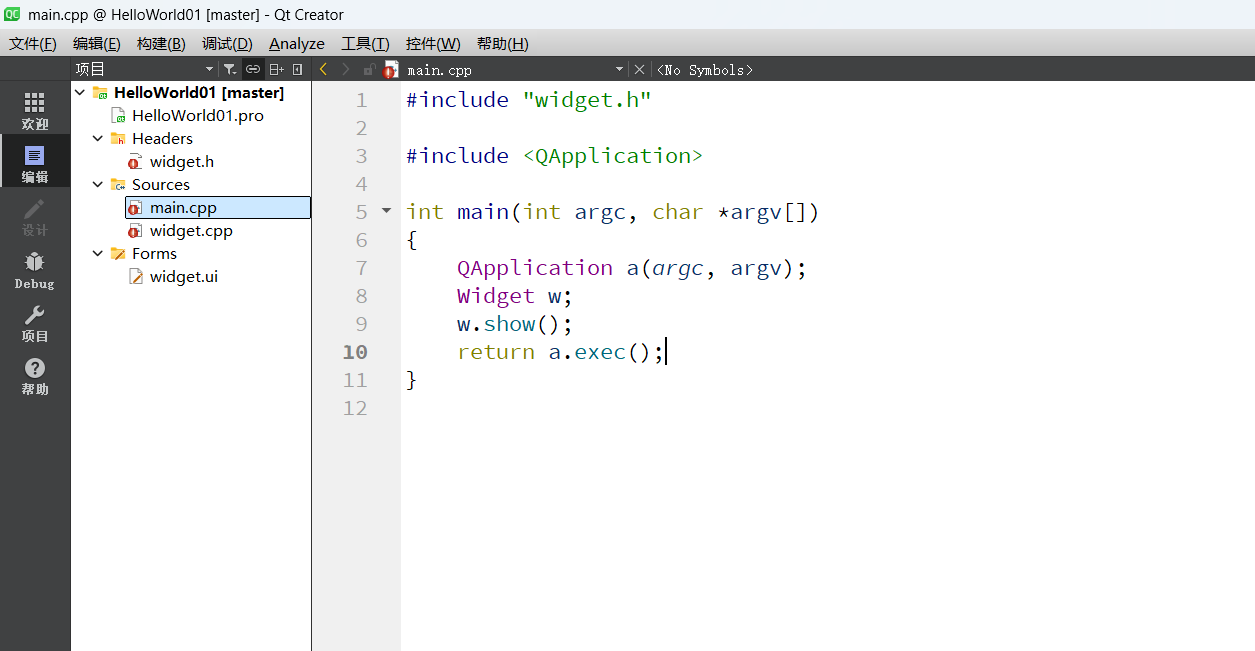The height and width of the screenshot is (651, 1255).
Task: Fold the main function at line 5
Action: 387,211
